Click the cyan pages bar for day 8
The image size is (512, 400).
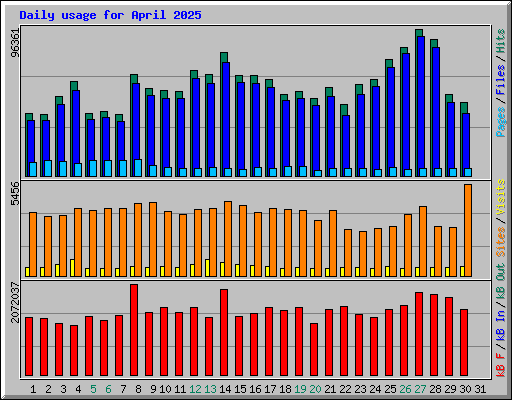(x=138, y=168)
